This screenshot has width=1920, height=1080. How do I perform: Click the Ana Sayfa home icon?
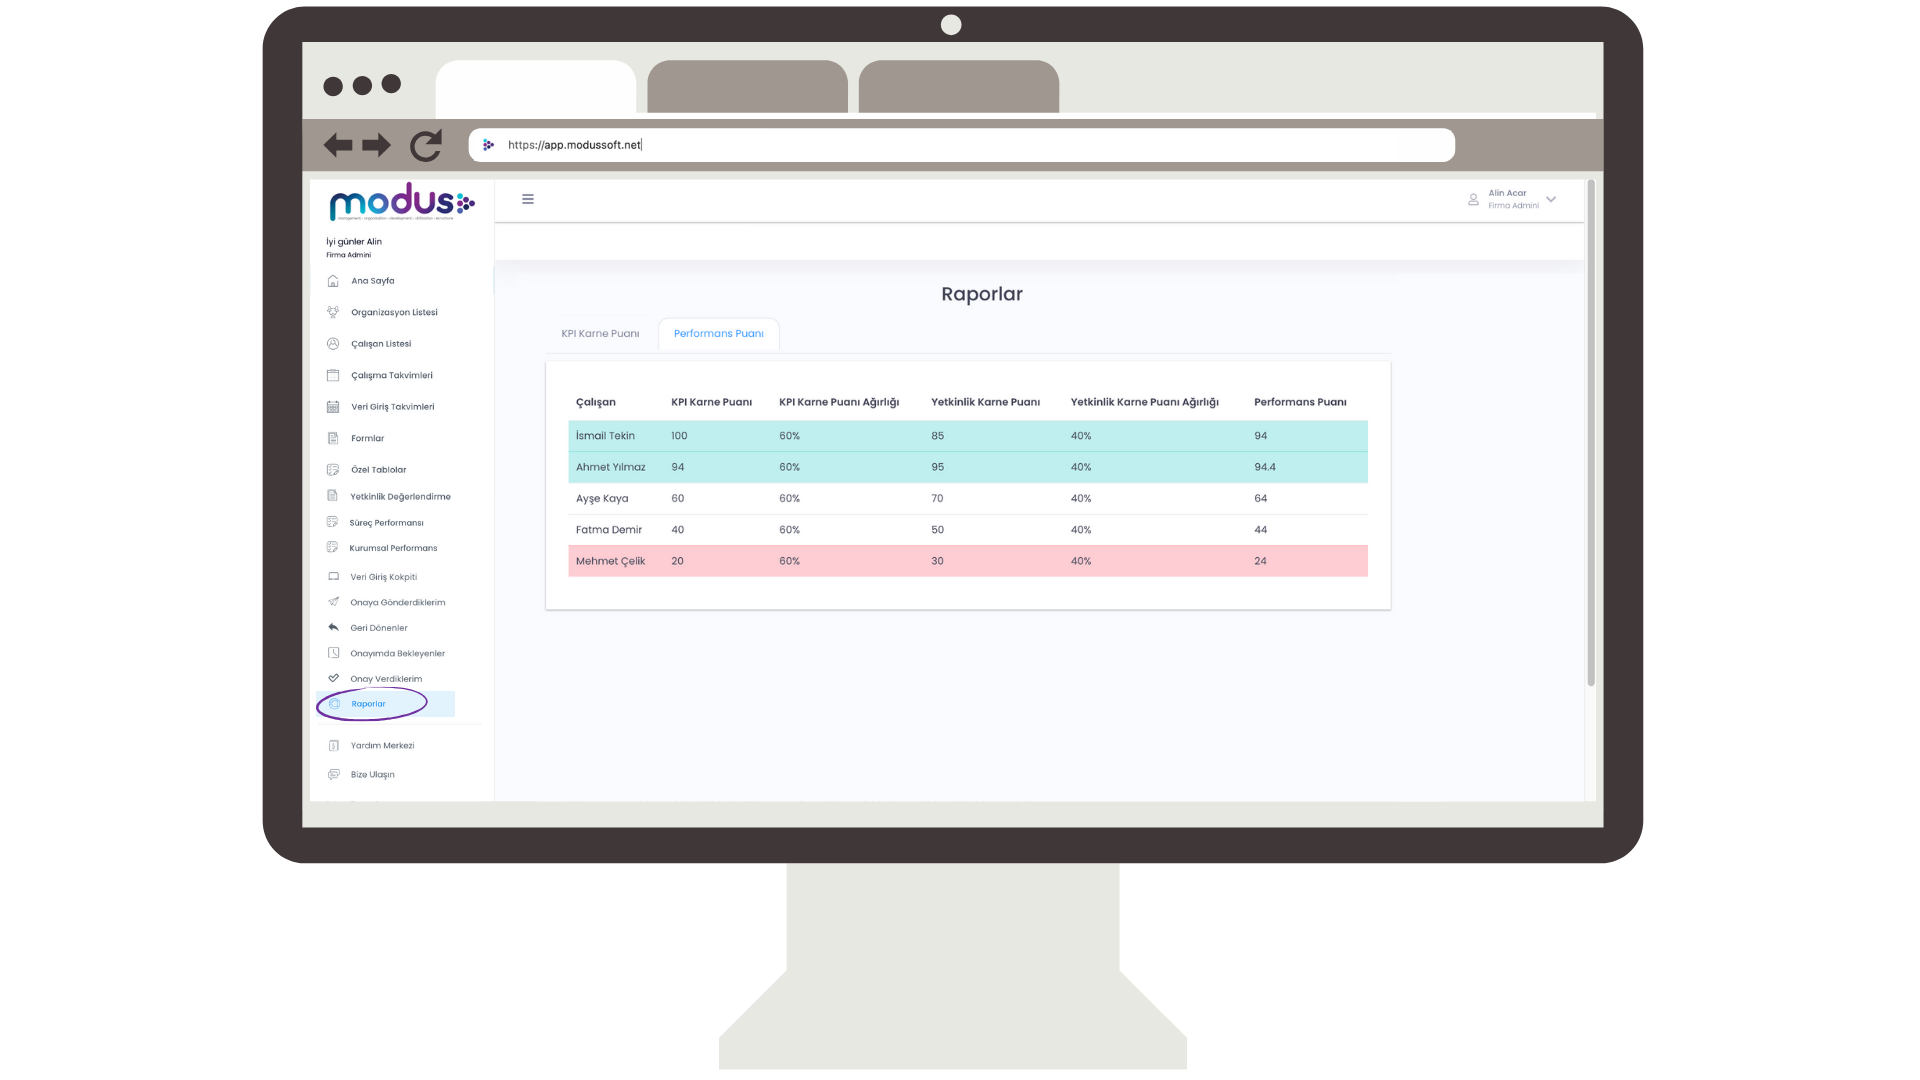333,281
